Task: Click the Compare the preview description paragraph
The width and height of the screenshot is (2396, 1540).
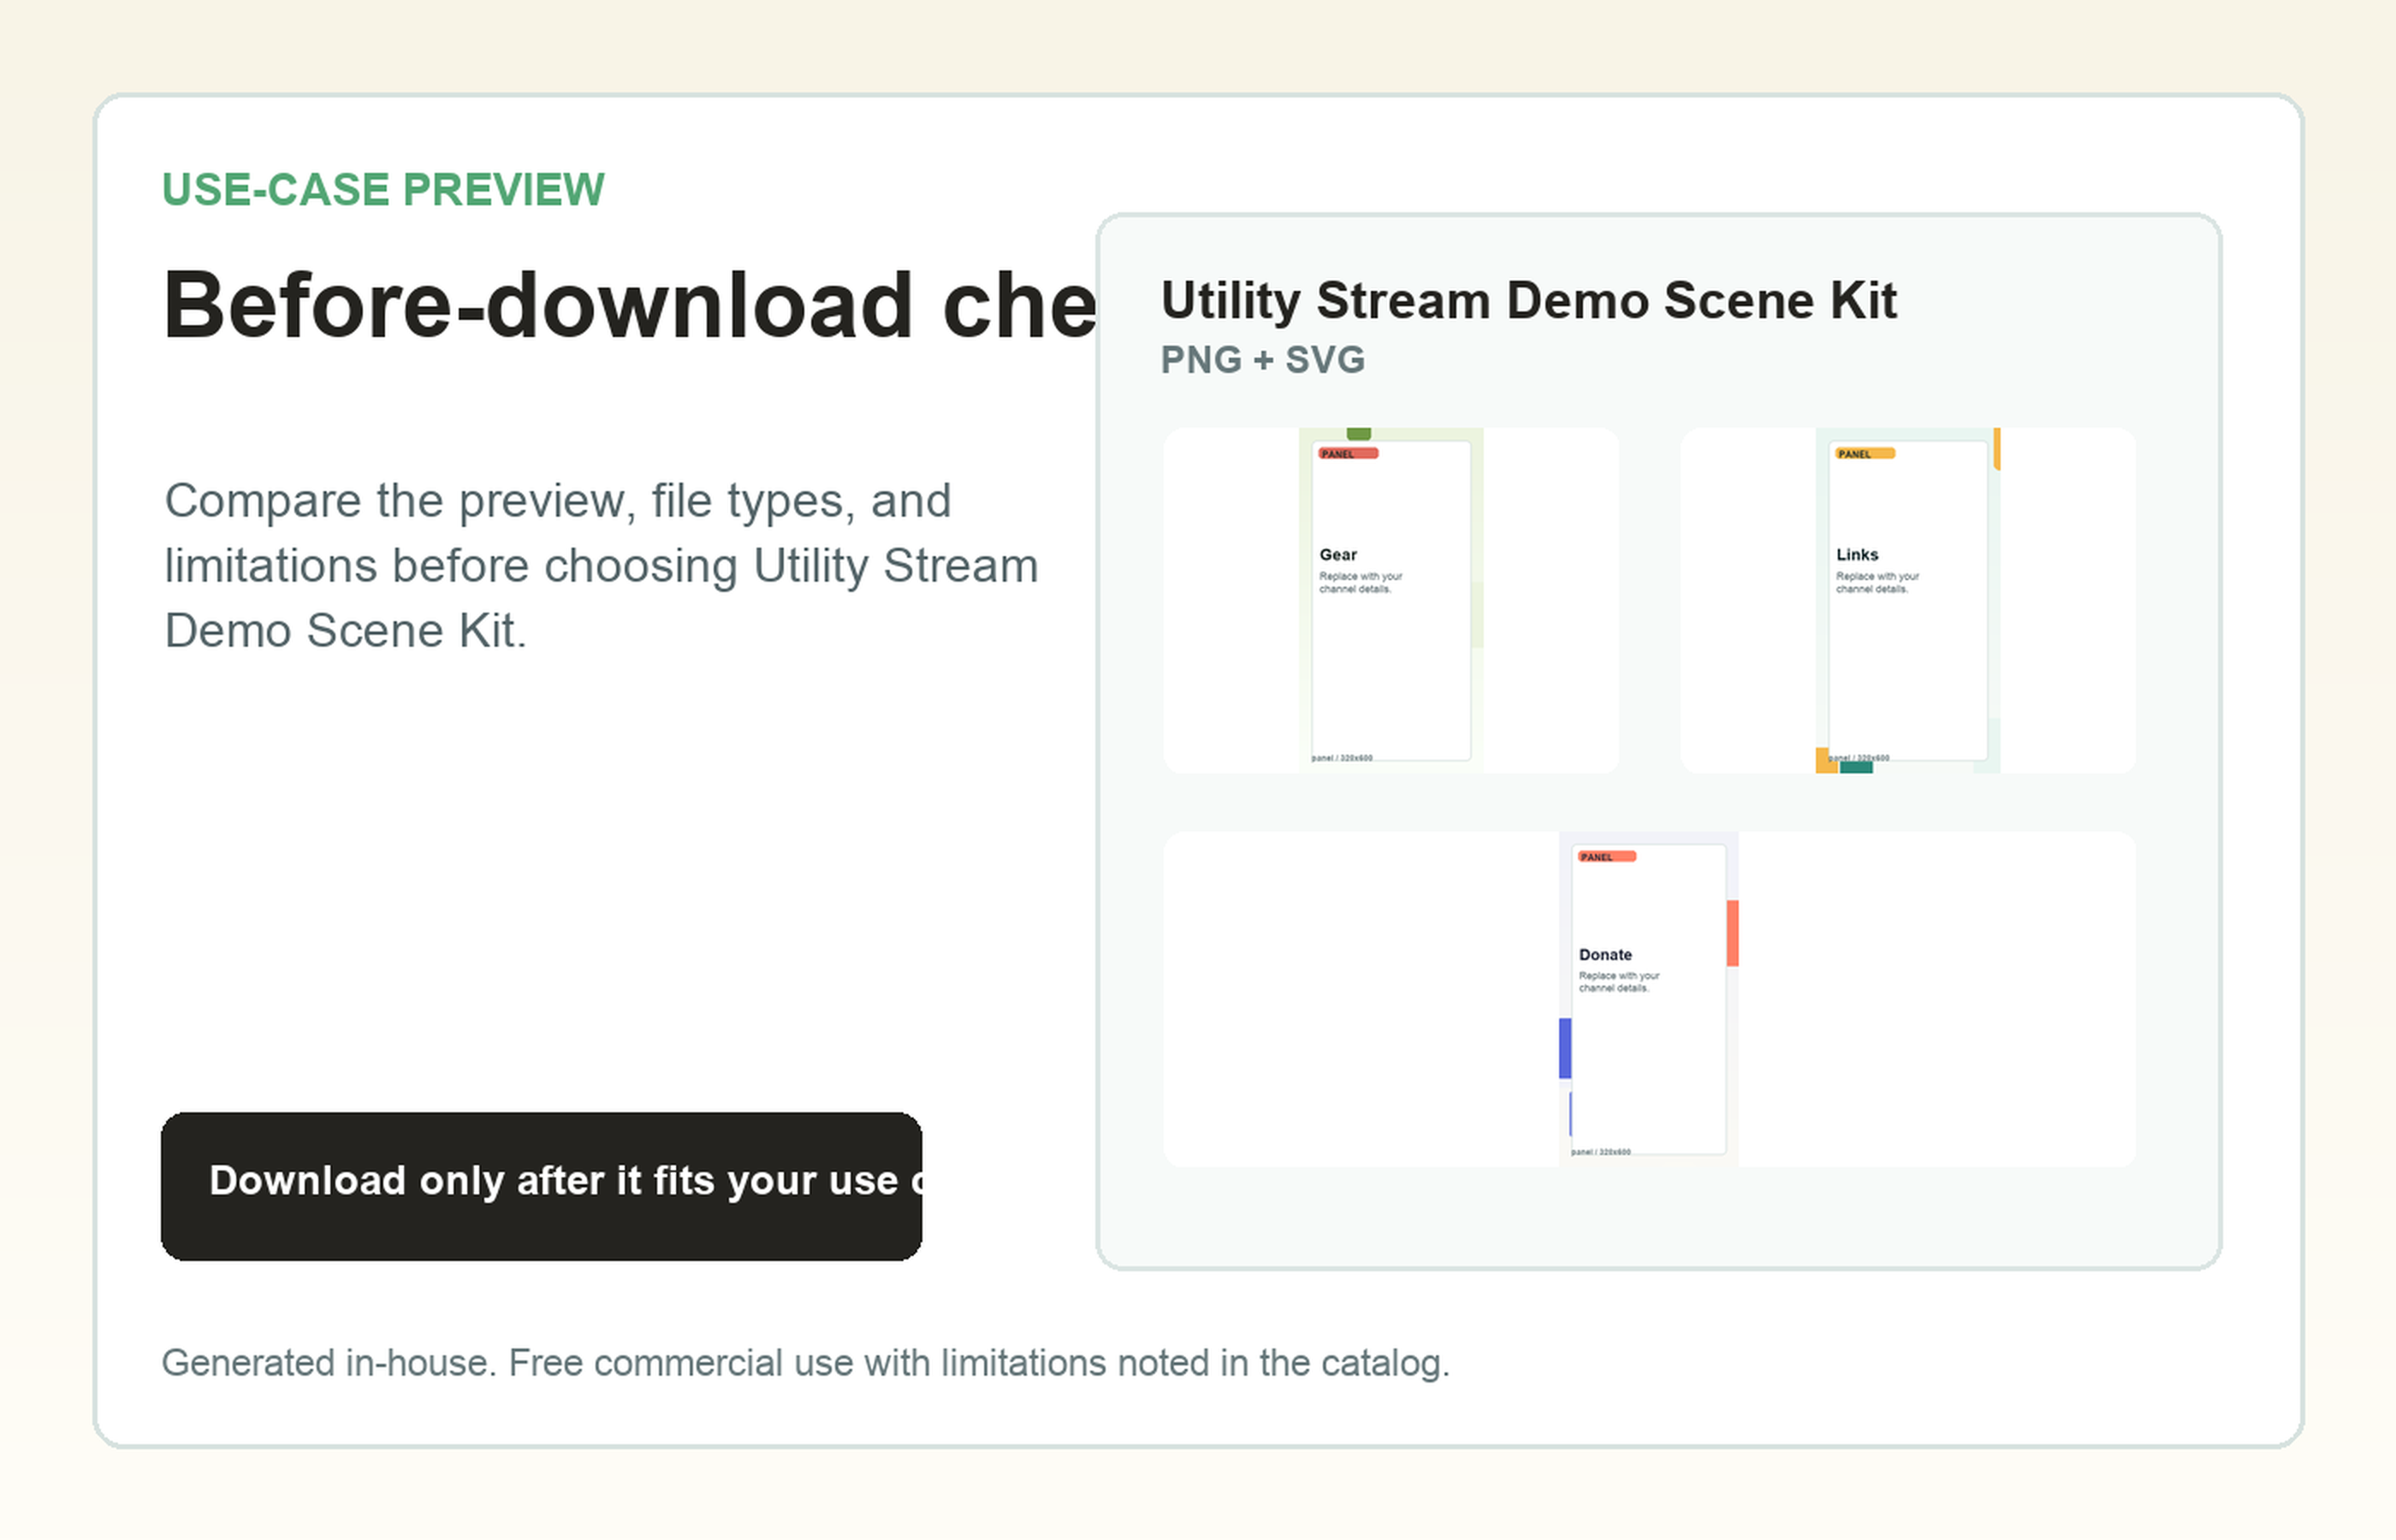Action: tap(601, 565)
